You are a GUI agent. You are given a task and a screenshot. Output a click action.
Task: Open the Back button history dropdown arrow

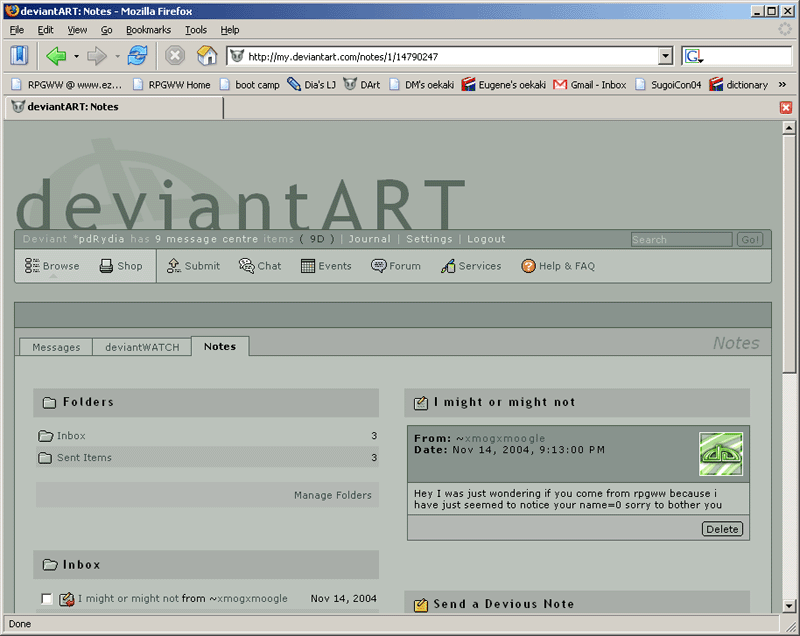[x=76, y=56]
